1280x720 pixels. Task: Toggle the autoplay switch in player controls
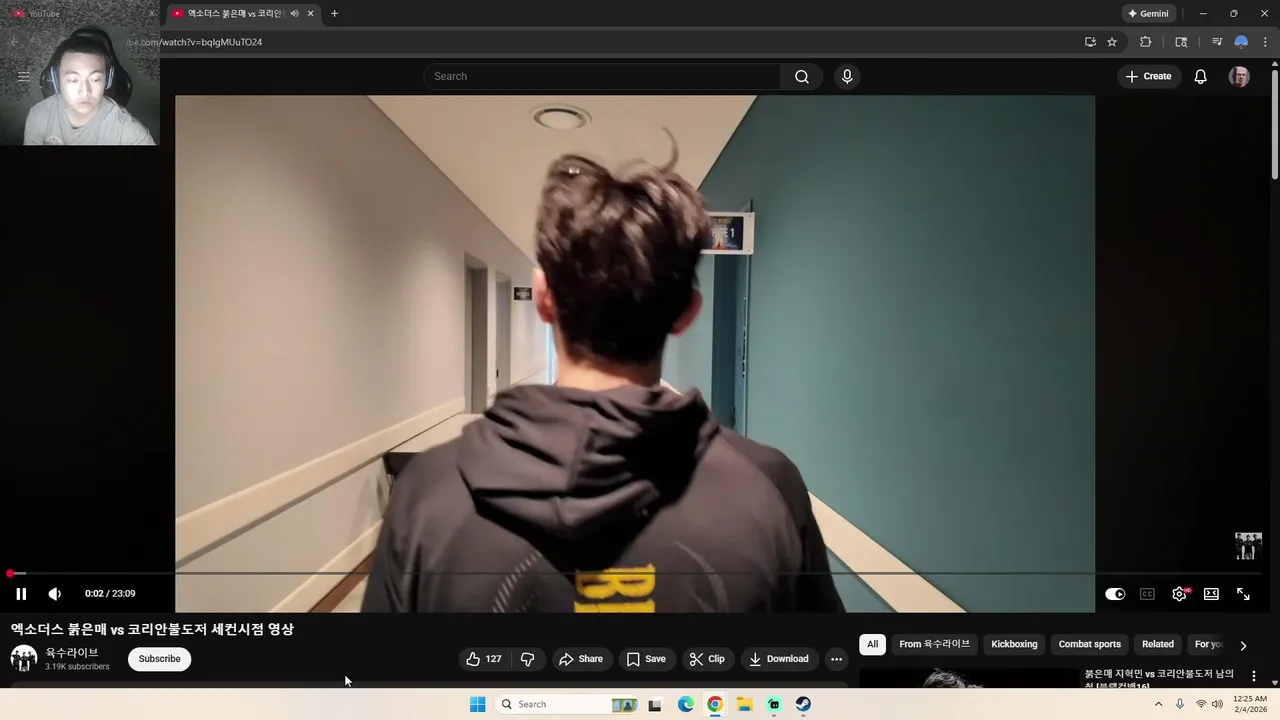point(1115,594)
